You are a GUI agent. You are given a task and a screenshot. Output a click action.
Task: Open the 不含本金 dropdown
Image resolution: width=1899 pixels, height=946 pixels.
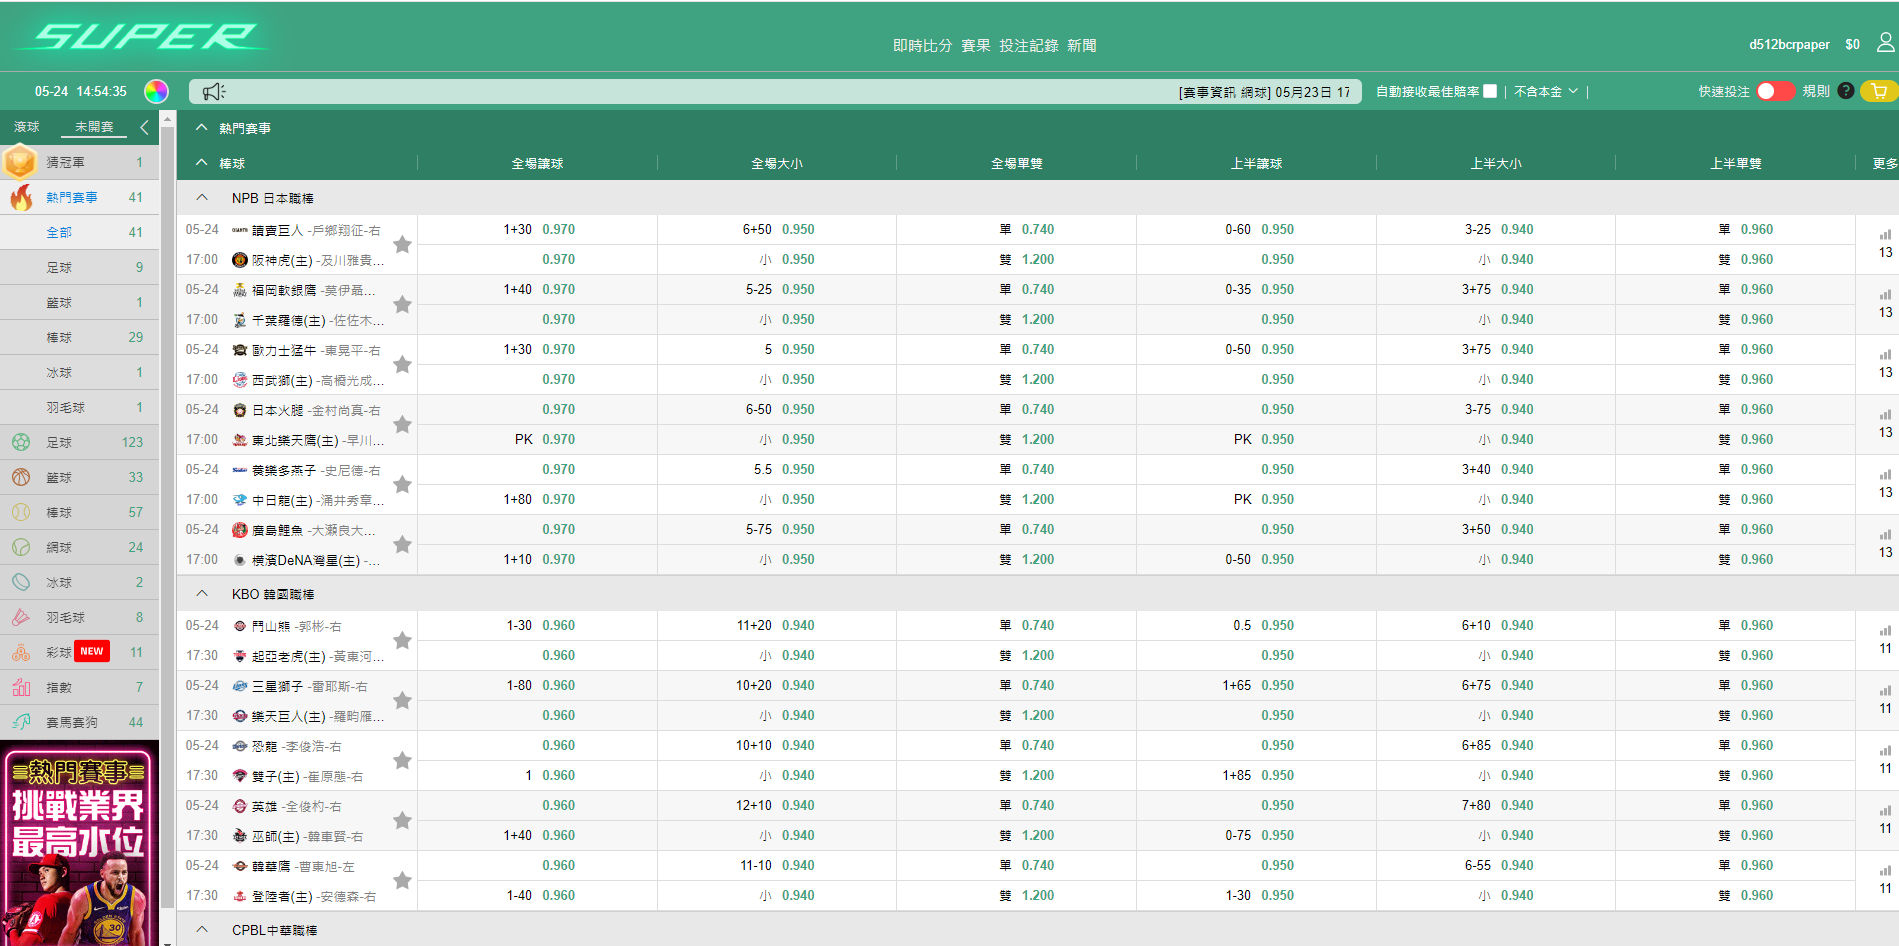point(1546,91)
